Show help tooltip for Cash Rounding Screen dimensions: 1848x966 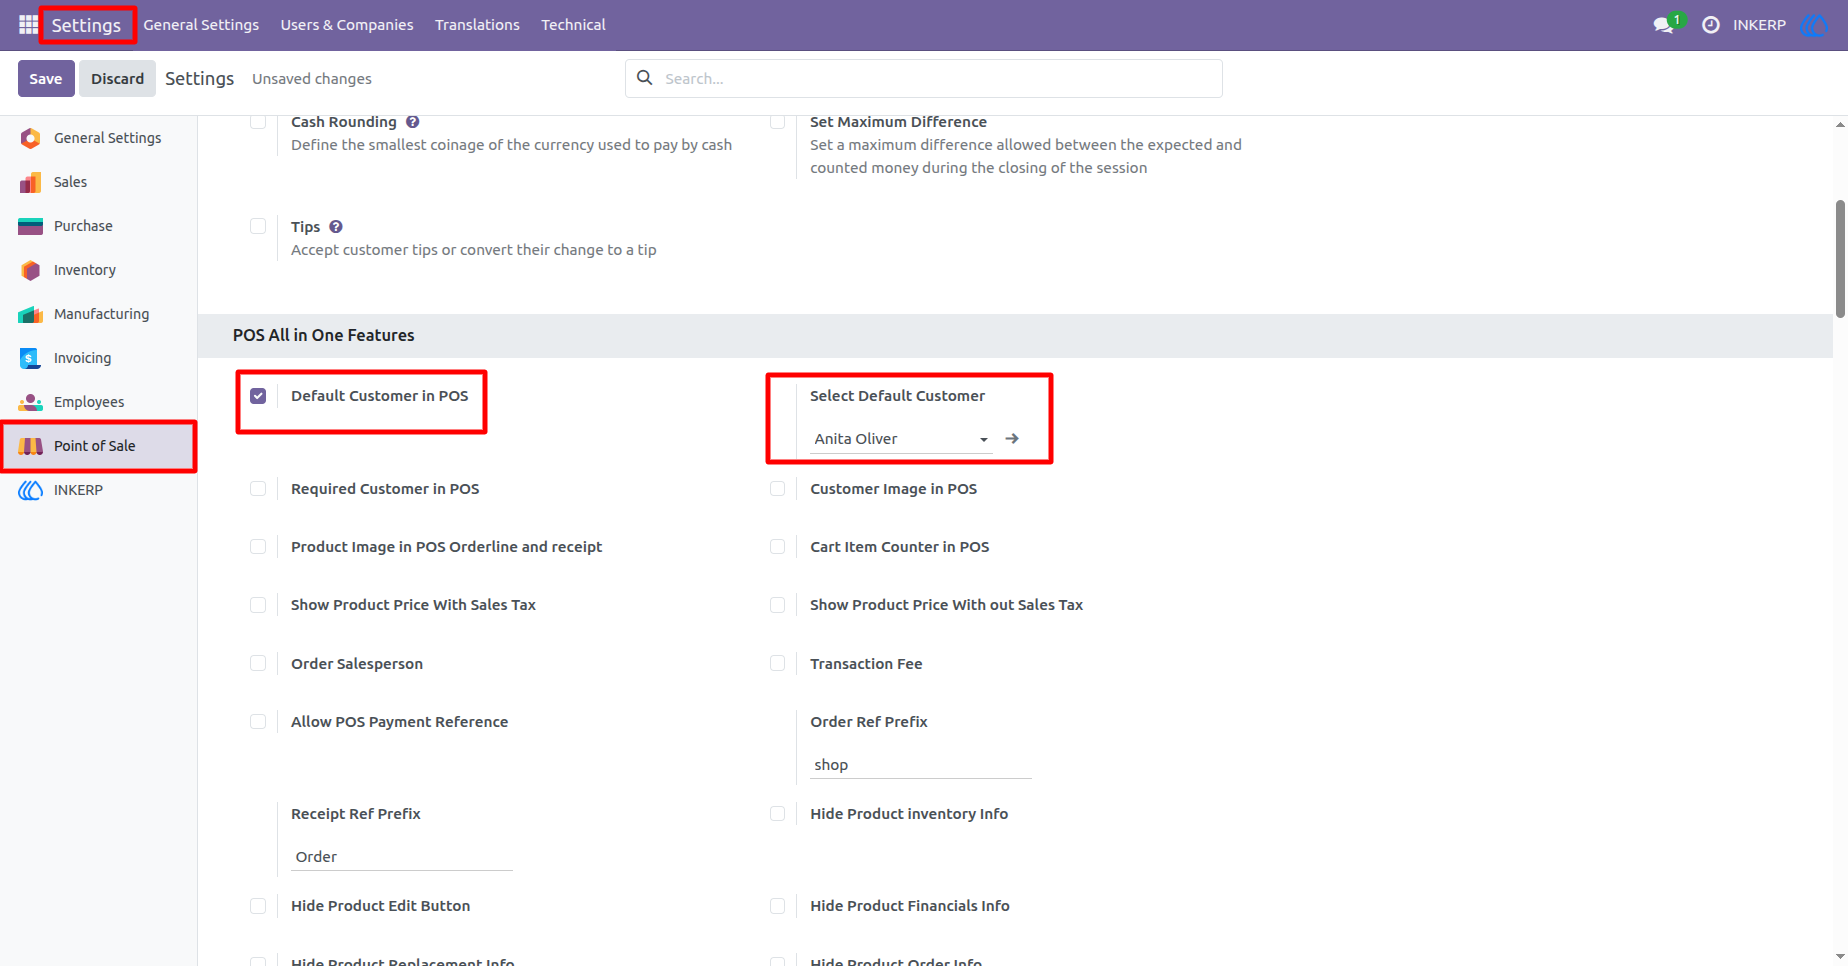click(413, 122)
